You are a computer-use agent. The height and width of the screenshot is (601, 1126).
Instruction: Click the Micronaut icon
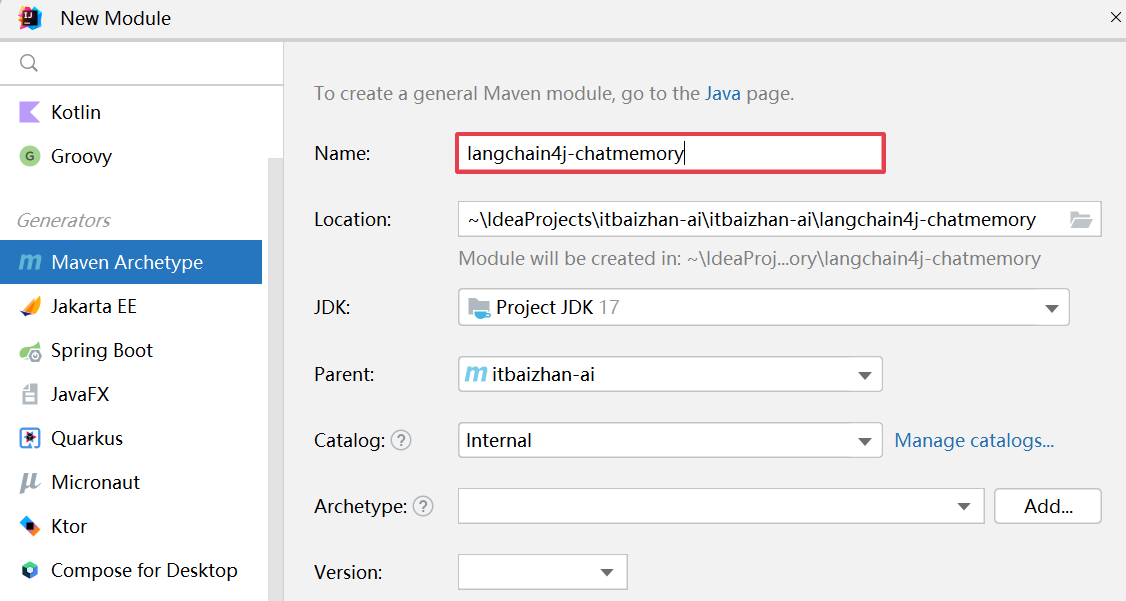click(29, 483)
